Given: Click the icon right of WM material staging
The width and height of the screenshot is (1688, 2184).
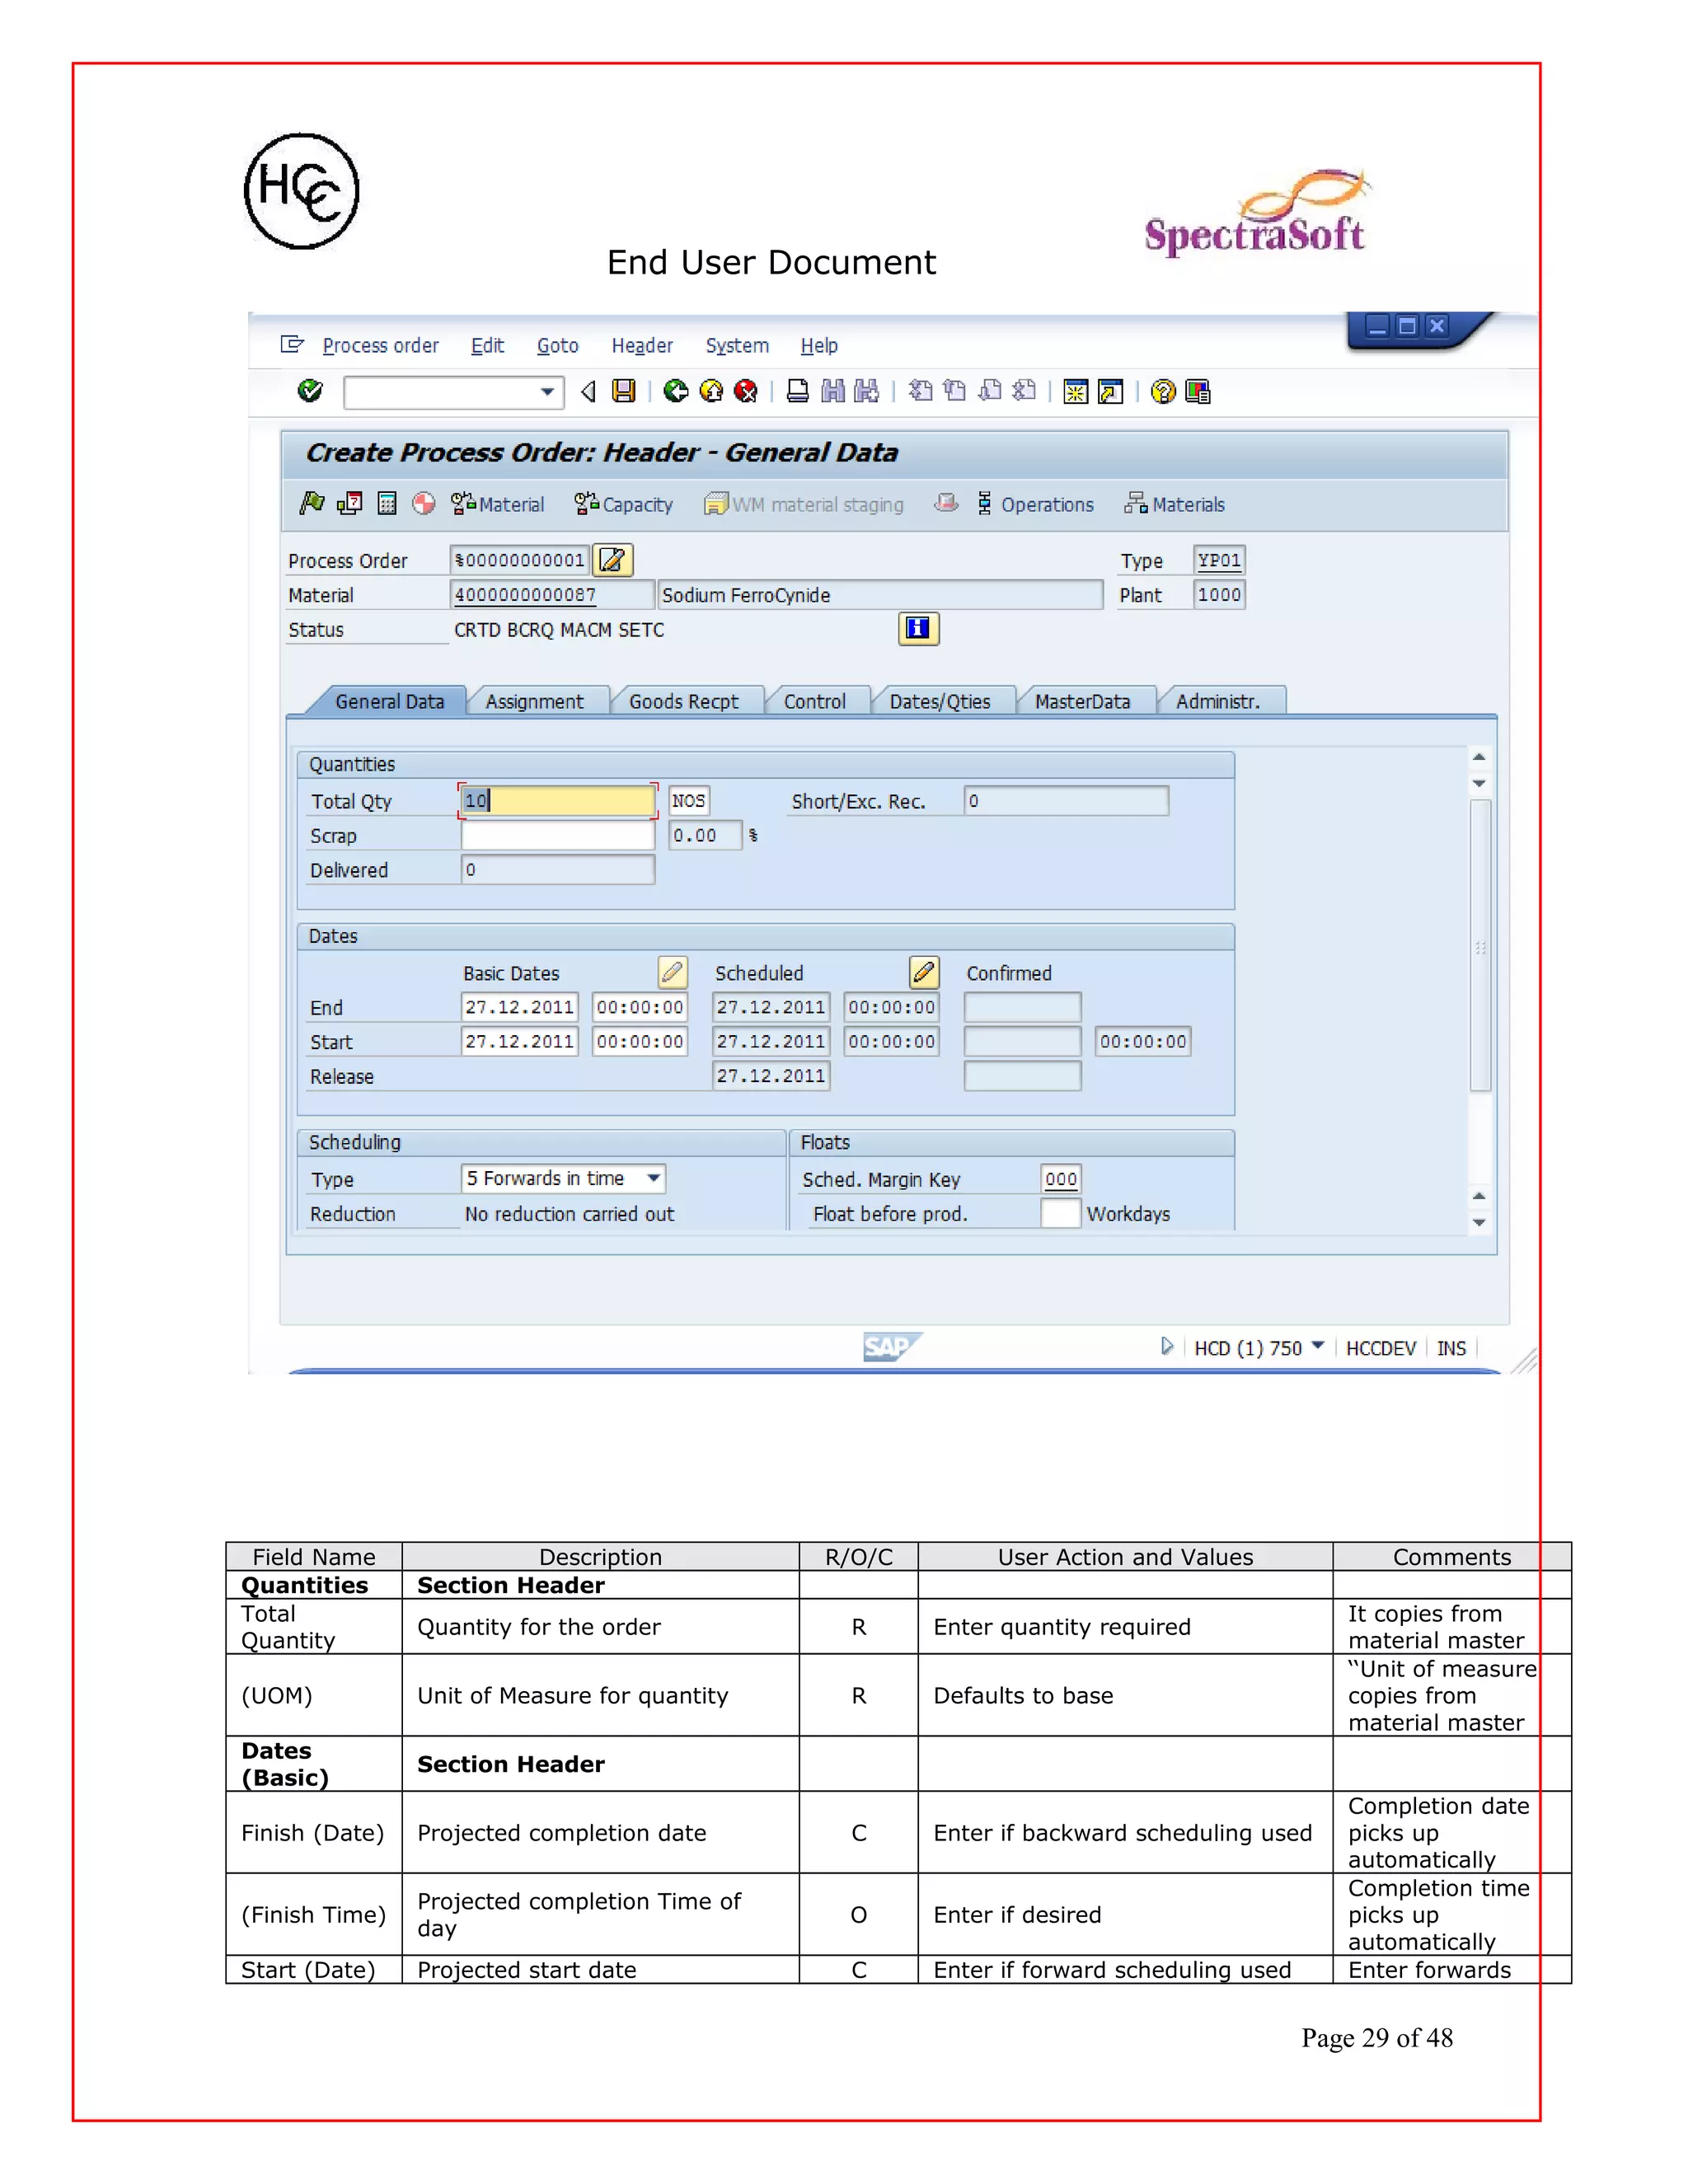Looking at the screenshot, I should [946, 503].
